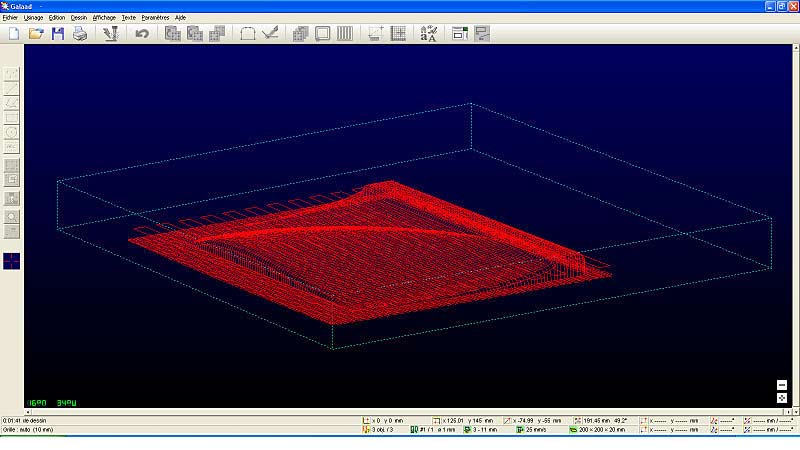Click the green 340° rotation angle readout
This screenshot has width=800, height=450.
click(x=66, y=403)
